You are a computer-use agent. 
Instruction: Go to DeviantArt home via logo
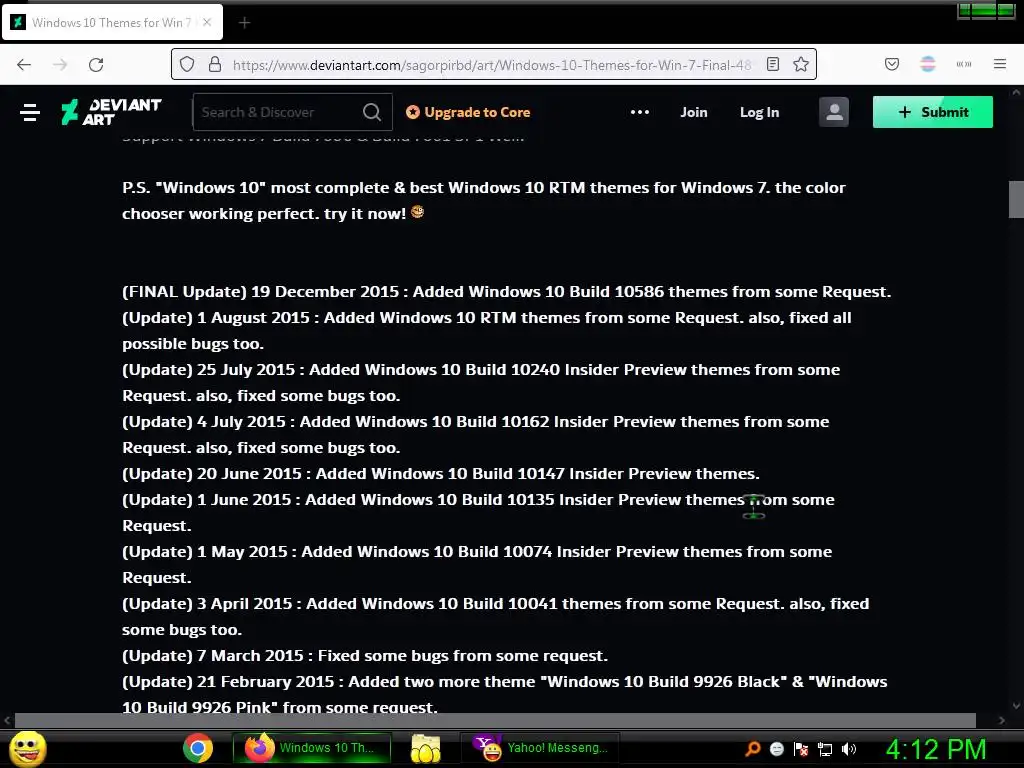pyautogui.click(x=111, y=112)
